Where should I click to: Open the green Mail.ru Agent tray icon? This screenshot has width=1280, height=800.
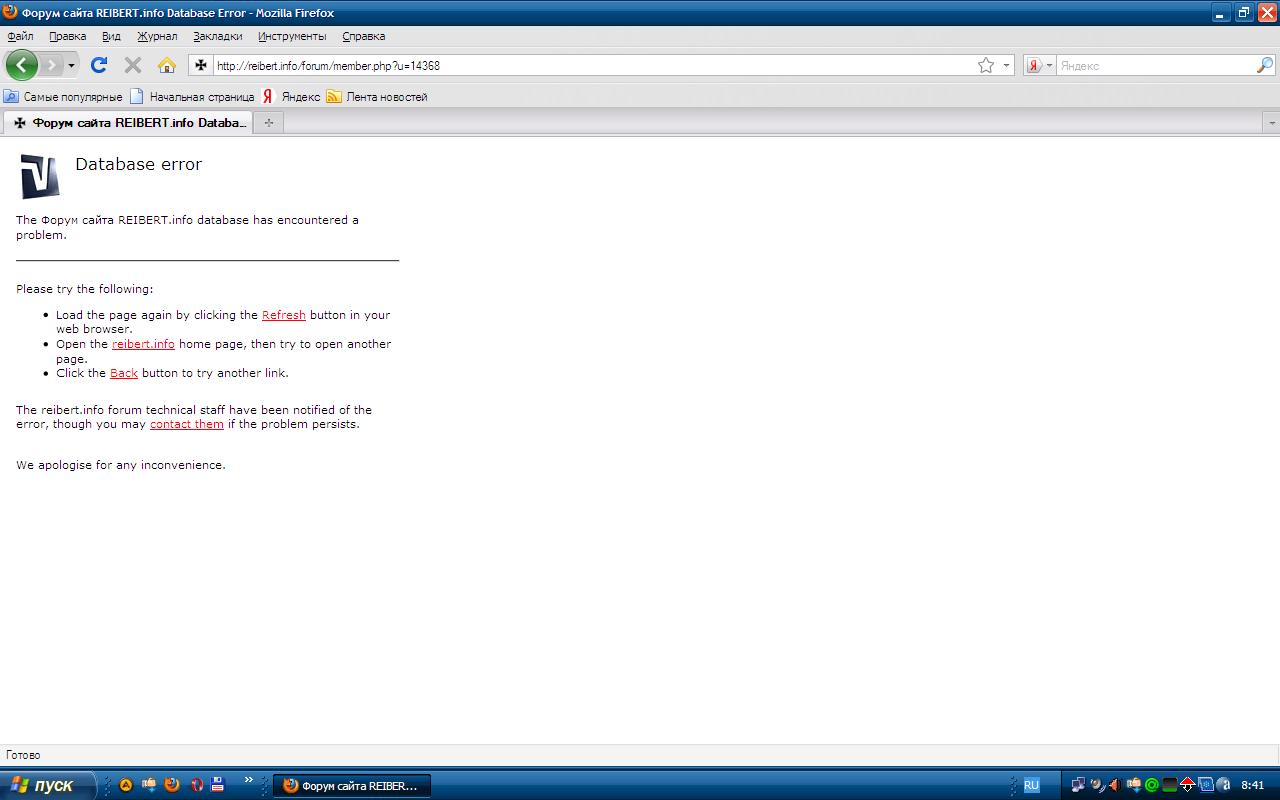(1151, 785)
